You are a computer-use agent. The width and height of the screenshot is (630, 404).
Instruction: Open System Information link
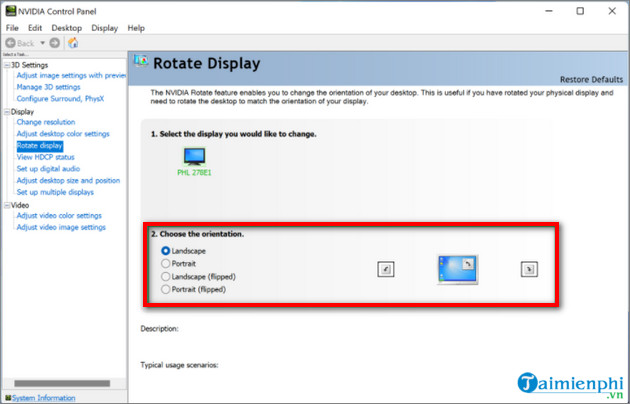(x=43, y=398)
